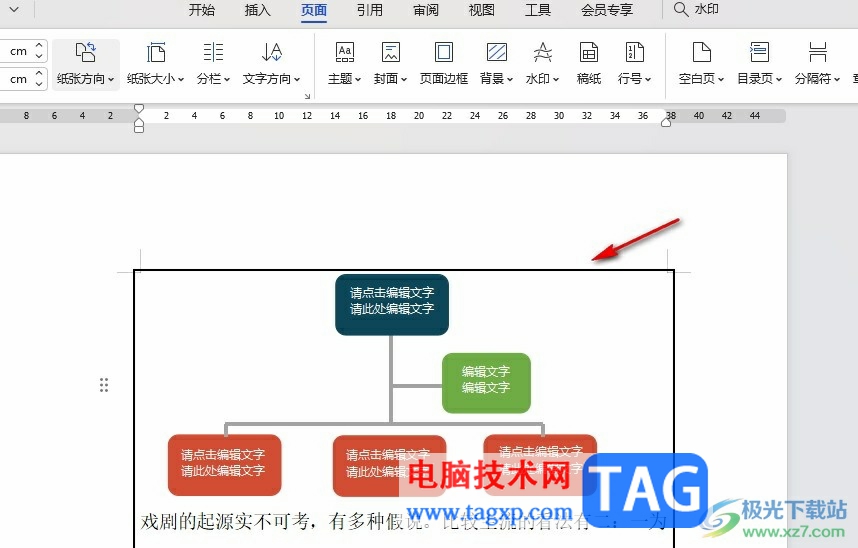Click the 稿纸 manuscript paper button

coord(589,64)
